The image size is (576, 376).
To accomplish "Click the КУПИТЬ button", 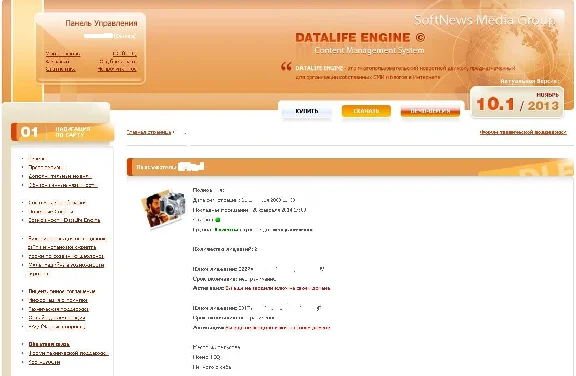I will (307, 111).
